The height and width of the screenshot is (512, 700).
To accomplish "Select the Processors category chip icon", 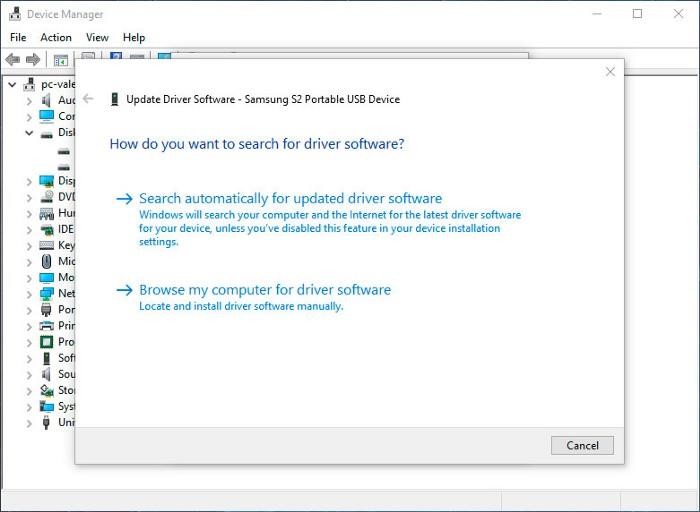I will coord(46,342).
